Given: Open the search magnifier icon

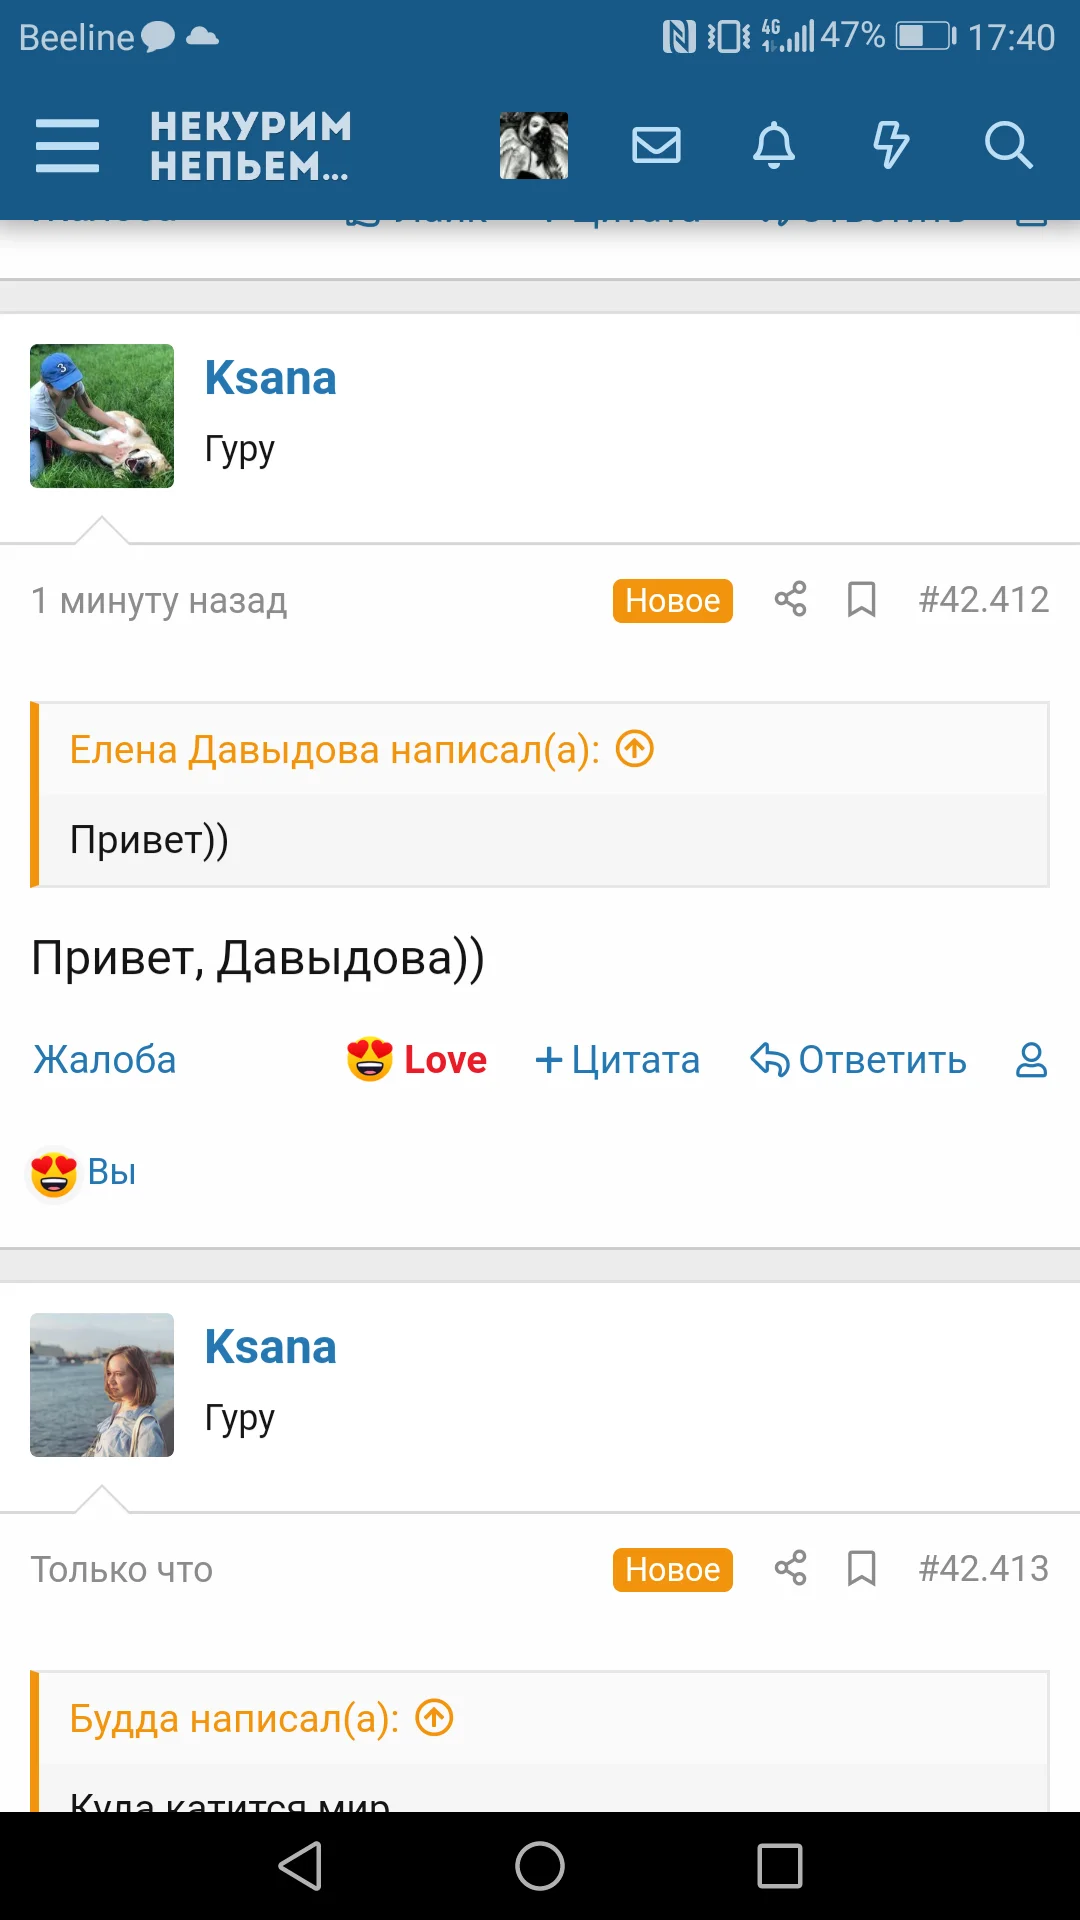Looking at the screenshot, I should [1007, 146].
